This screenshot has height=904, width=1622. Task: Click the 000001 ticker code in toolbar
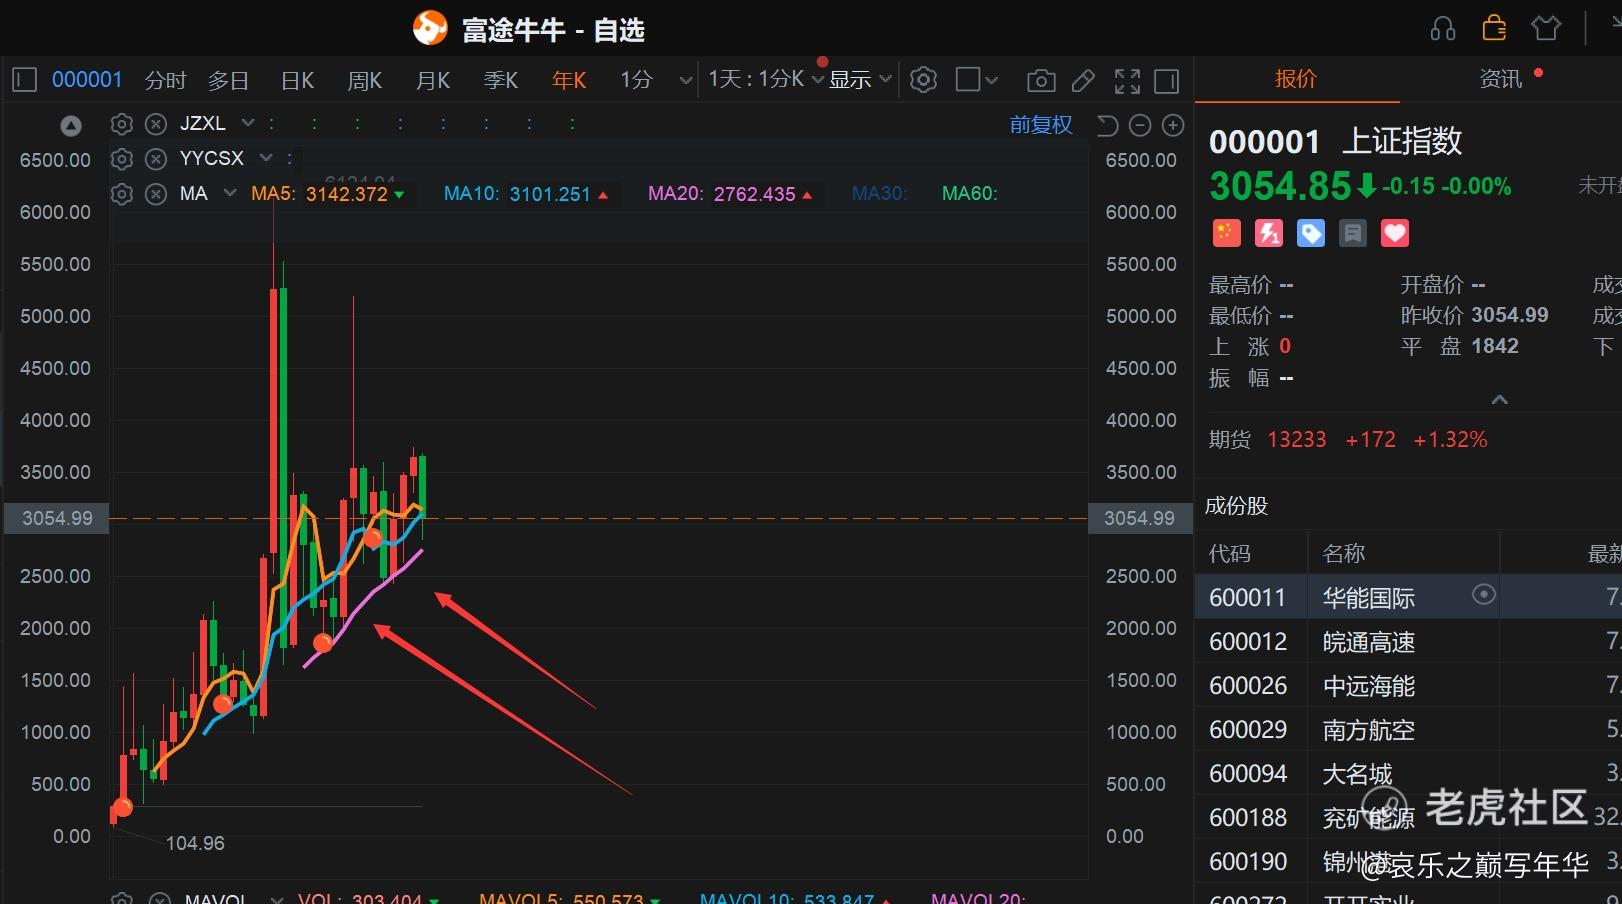point(87,80)
